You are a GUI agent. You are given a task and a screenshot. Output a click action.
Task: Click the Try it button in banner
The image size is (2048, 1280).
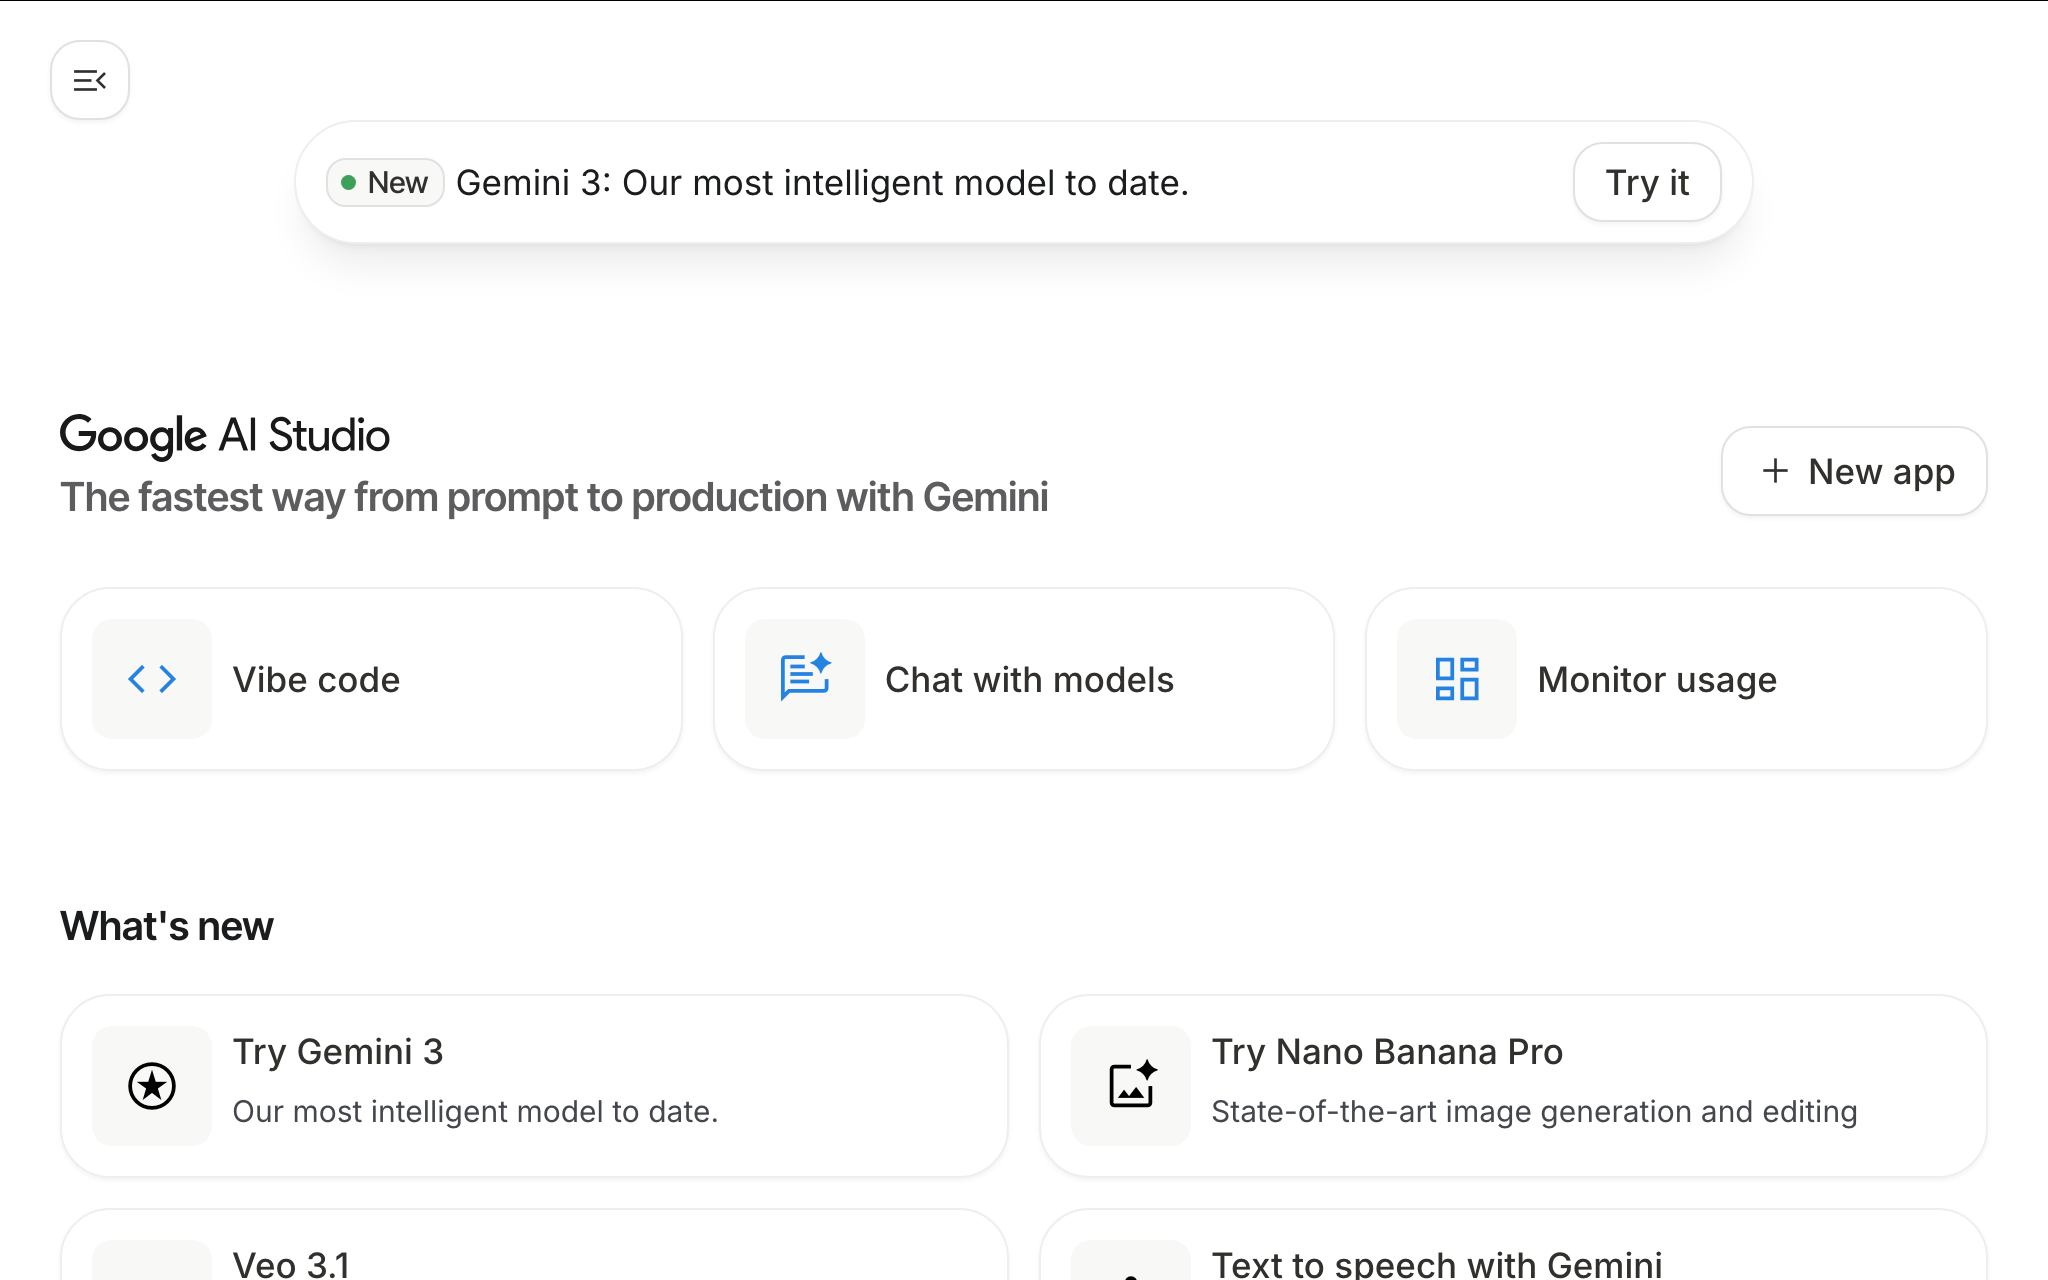[1646, 183]
